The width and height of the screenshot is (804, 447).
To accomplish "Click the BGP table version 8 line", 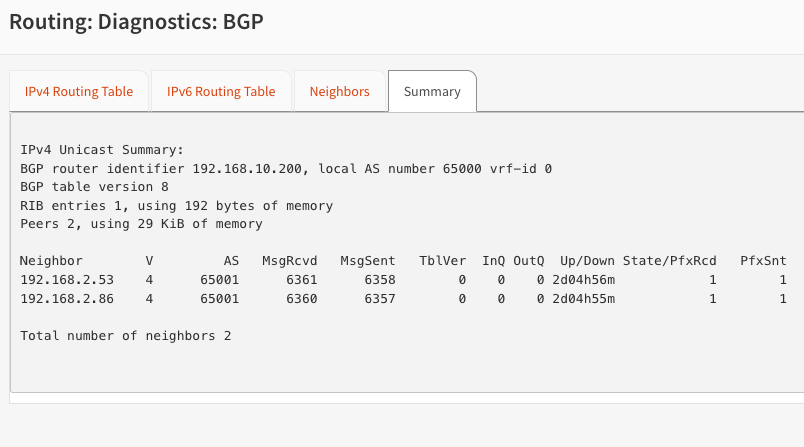I will click(x=94, y=187).
